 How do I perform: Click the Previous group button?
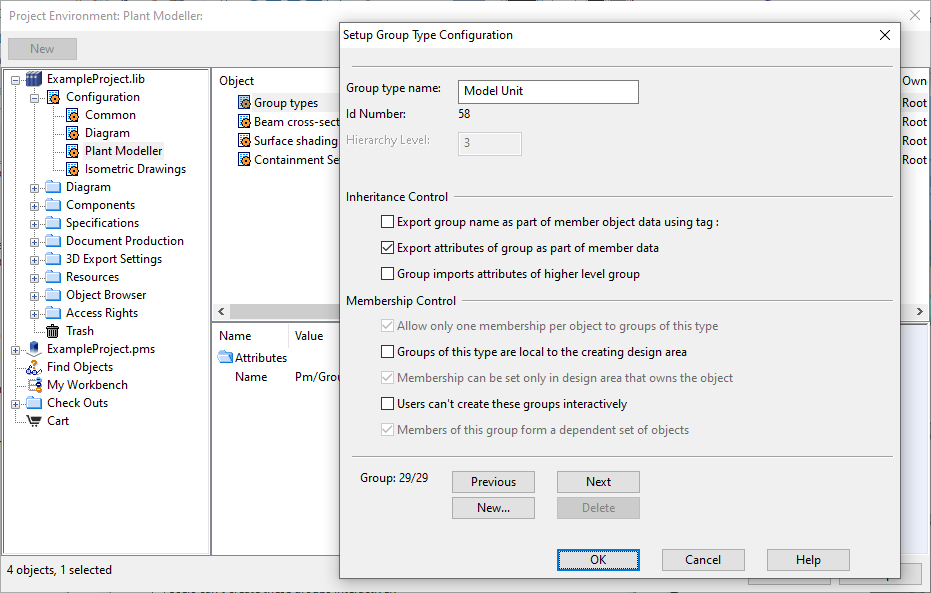(x=493, y=482)
